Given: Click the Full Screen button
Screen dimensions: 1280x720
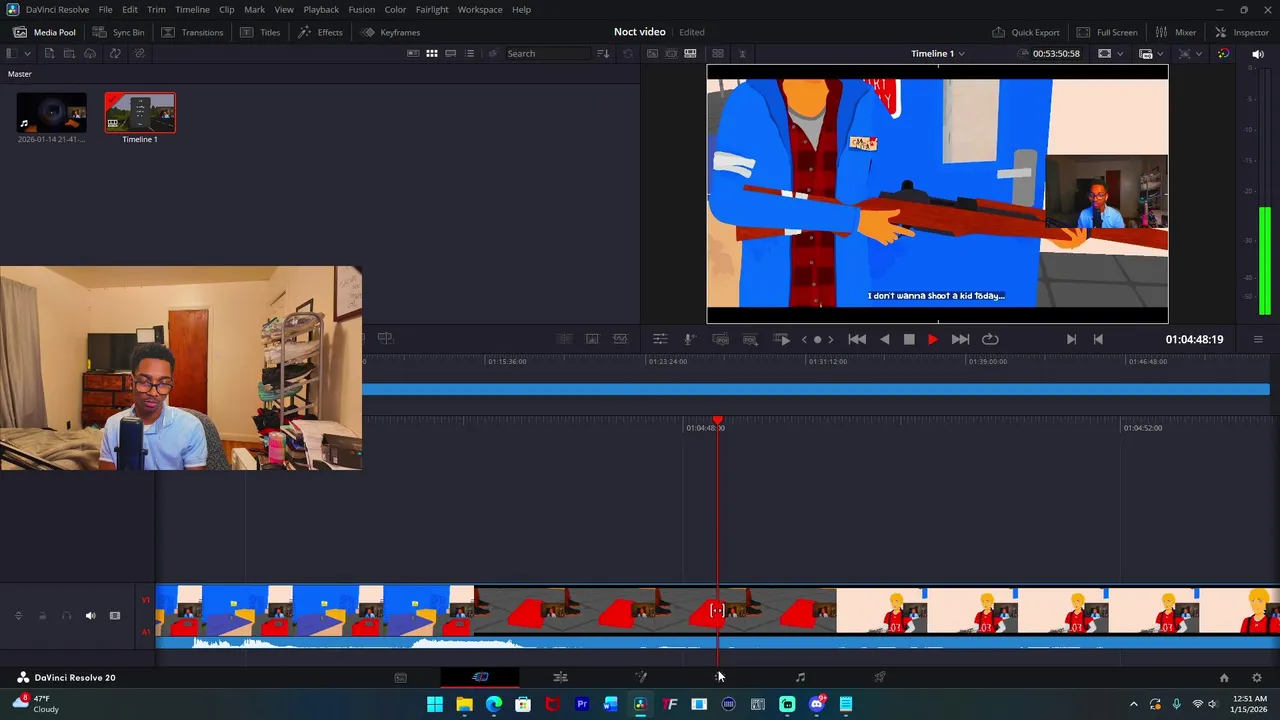Looking at the screenshot, I should coord(1106,32).
